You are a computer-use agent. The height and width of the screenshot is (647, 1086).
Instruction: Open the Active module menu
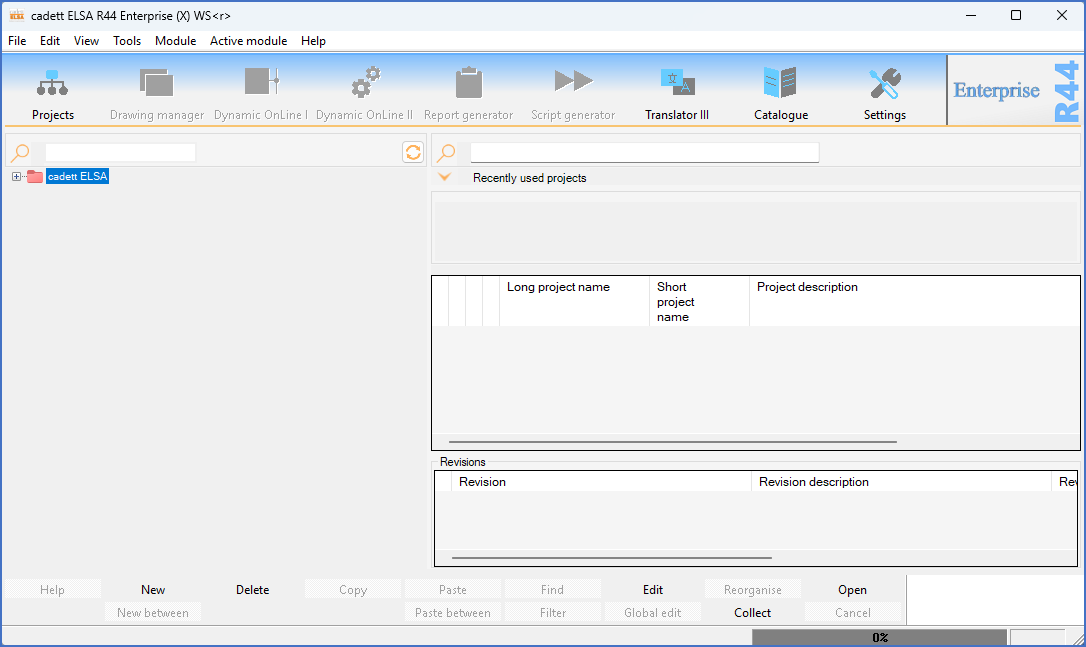coord(248,41)
